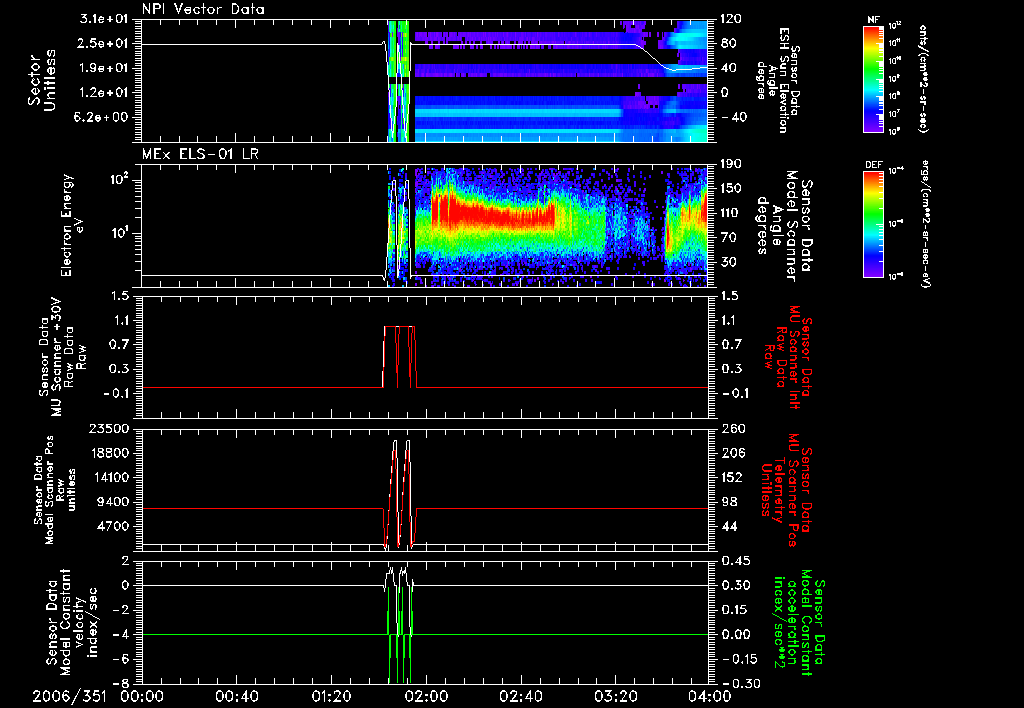Click the "NF" label above the color bar
This screenshot has height=708, width=1024.
click(874, 20)
